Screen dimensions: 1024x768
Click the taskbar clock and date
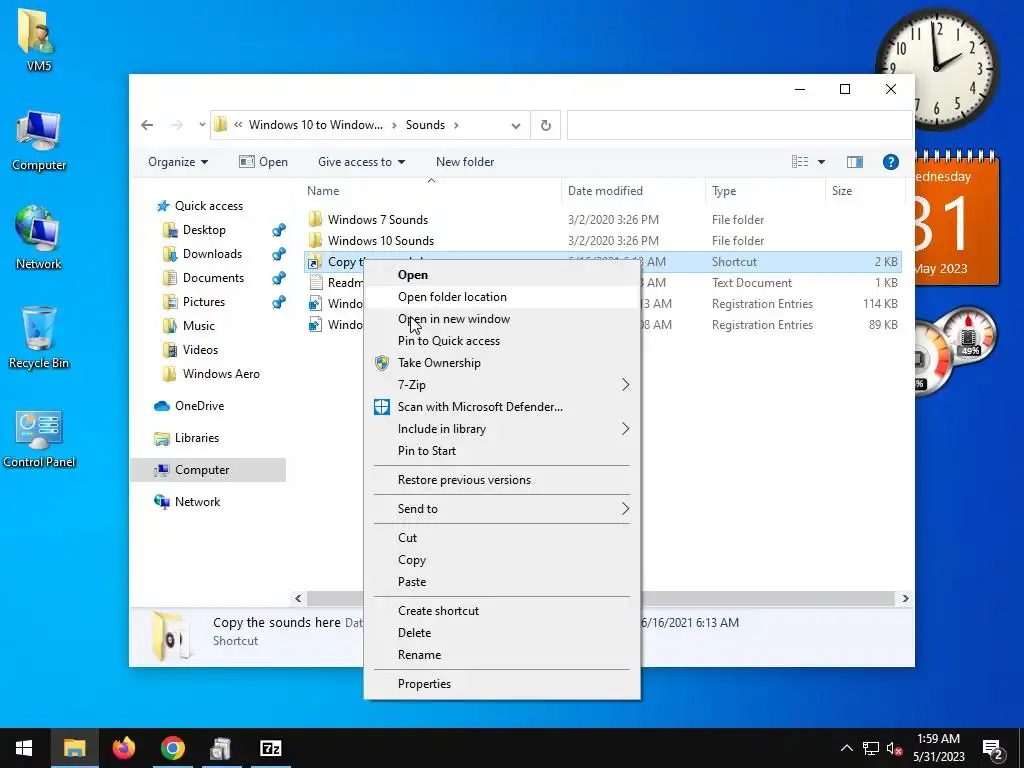point(938,748)
